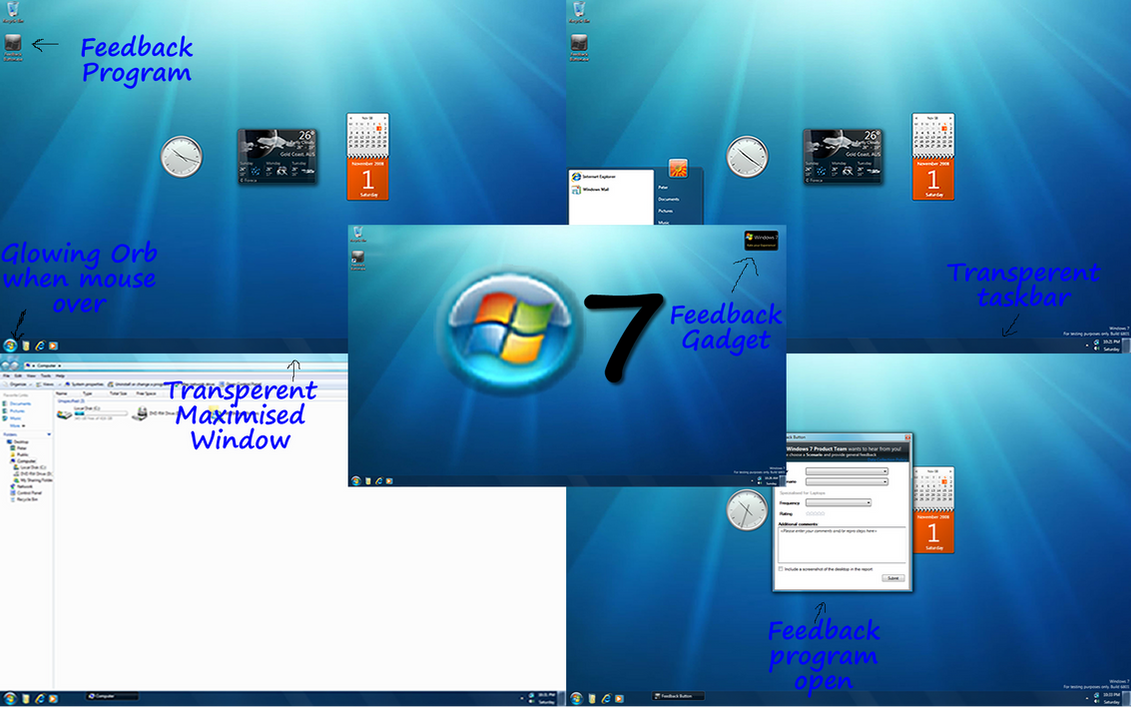The image size is (1131, 707).
Task: Select Local Disk (C:) drive icon in file list
Action: pos(64,414)
